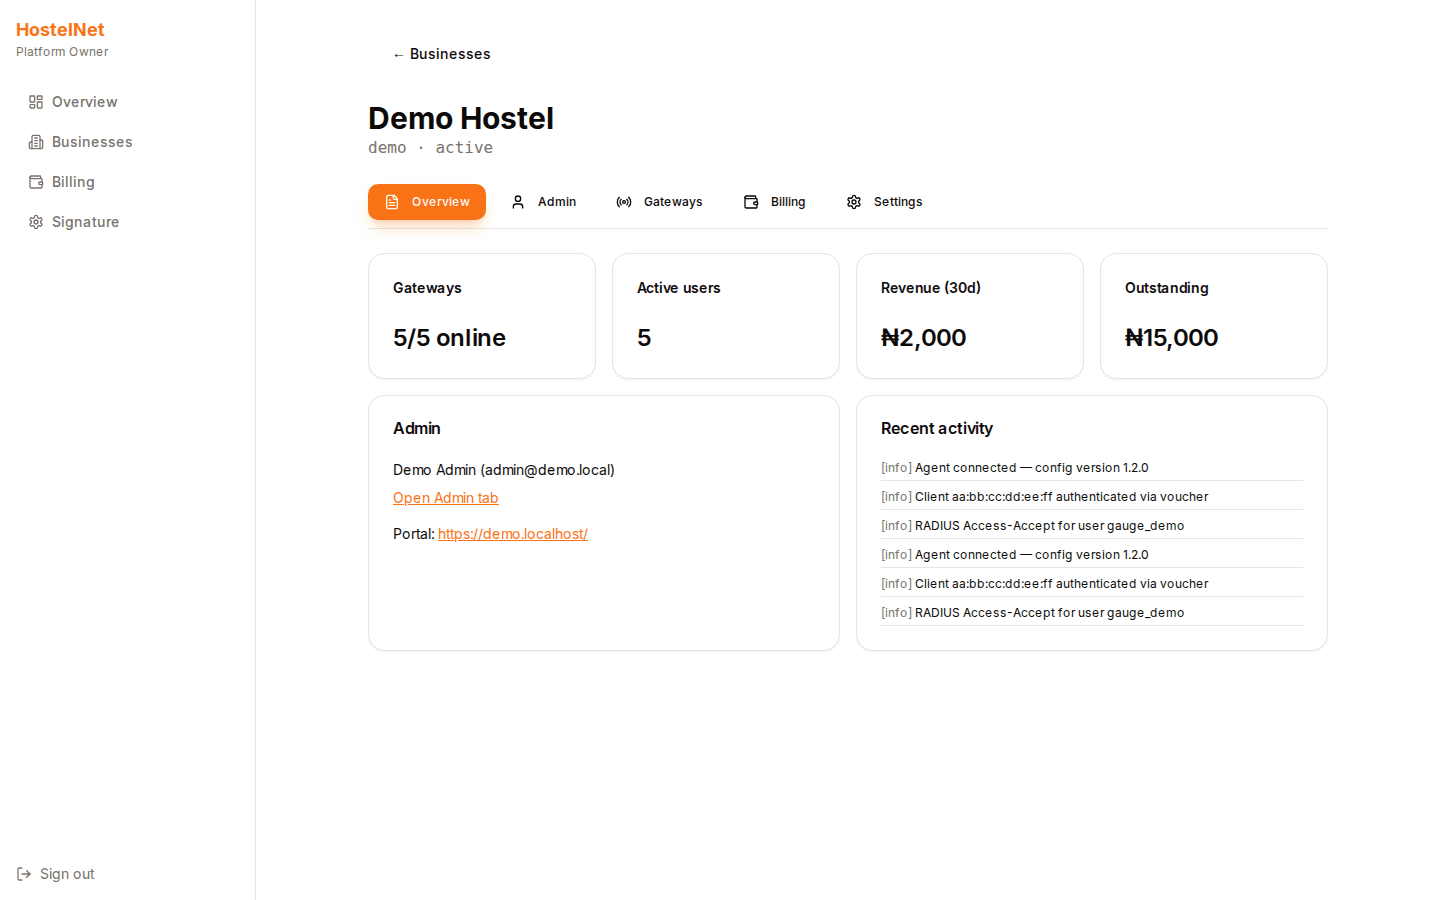Open the Admin tab
Screen dimensions: 1440x900
click(x=543, y=202)
